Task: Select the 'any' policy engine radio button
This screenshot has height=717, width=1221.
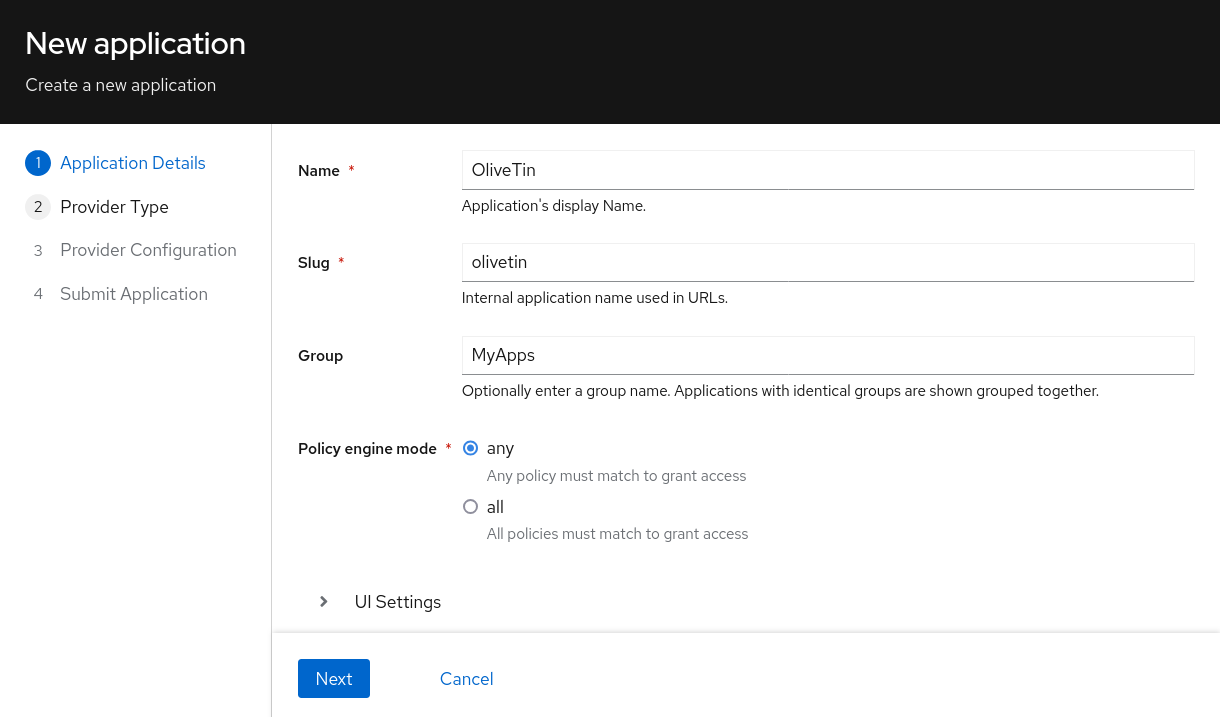Action: click(471, 449)
